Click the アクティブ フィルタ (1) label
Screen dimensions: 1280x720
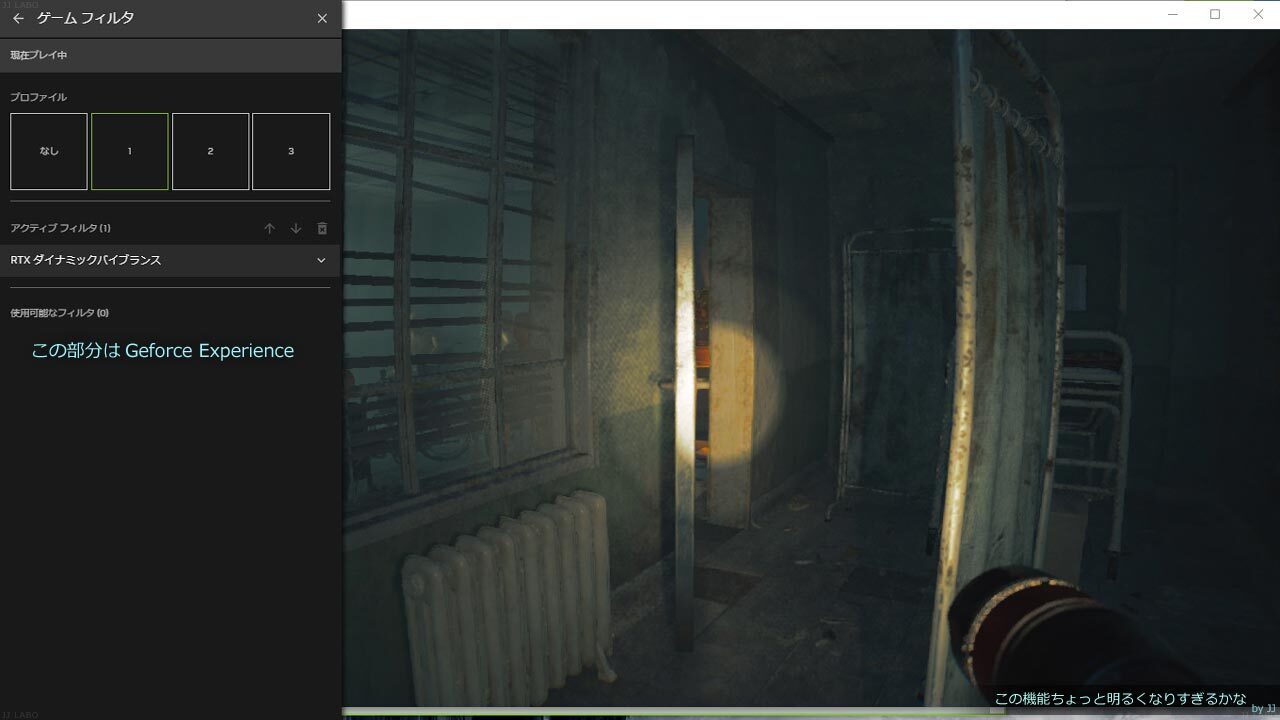point(60,229)
